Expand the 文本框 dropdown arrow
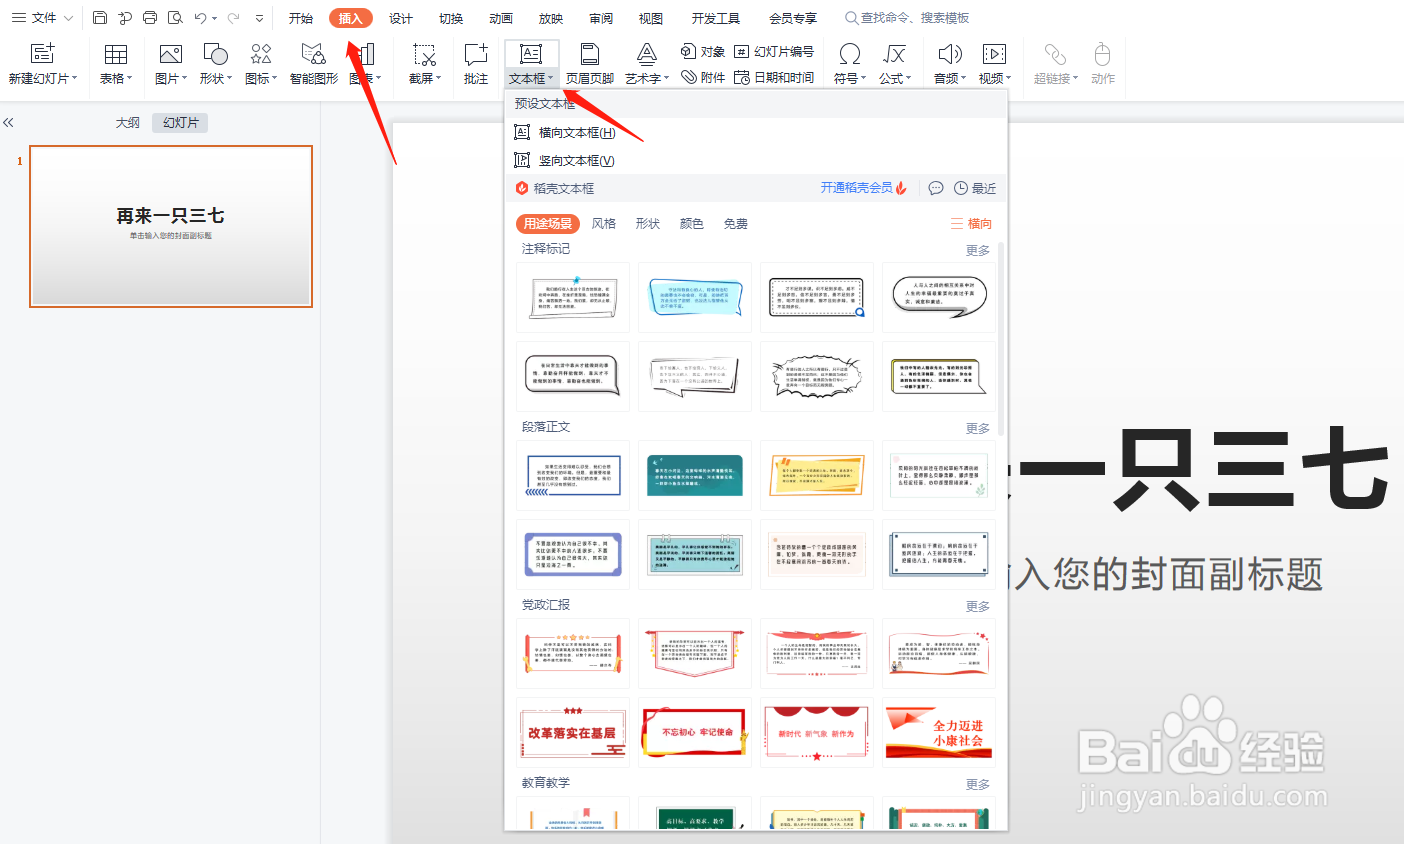 (x=550, y=78)
